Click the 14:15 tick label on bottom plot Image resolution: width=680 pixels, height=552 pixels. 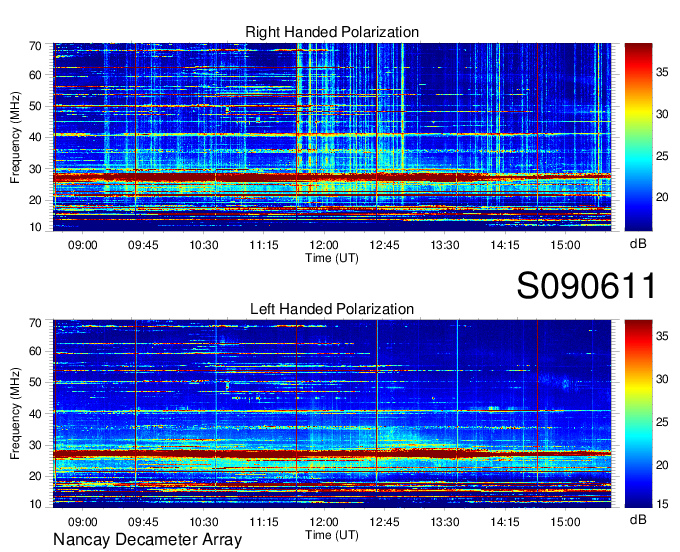tap(505, 522)
